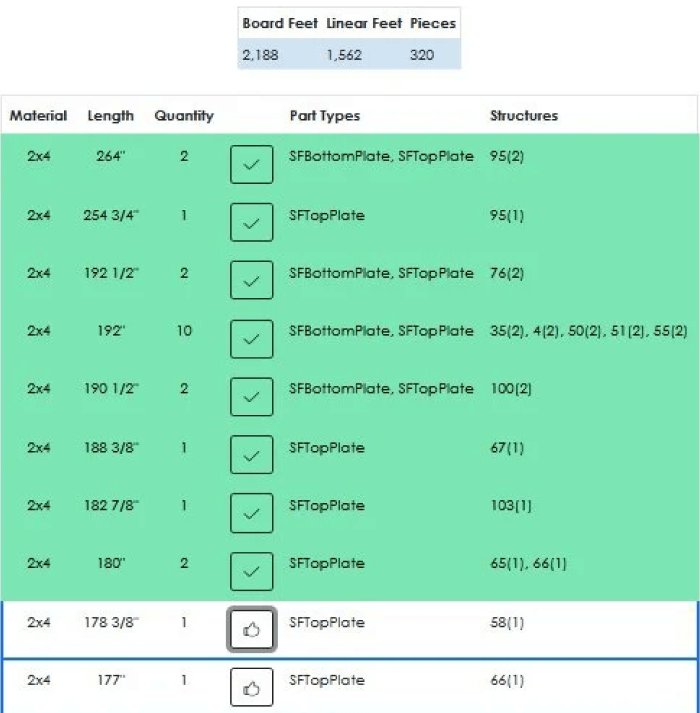Uncheck the 192 1/2" row checkbox

click(251, 280)
